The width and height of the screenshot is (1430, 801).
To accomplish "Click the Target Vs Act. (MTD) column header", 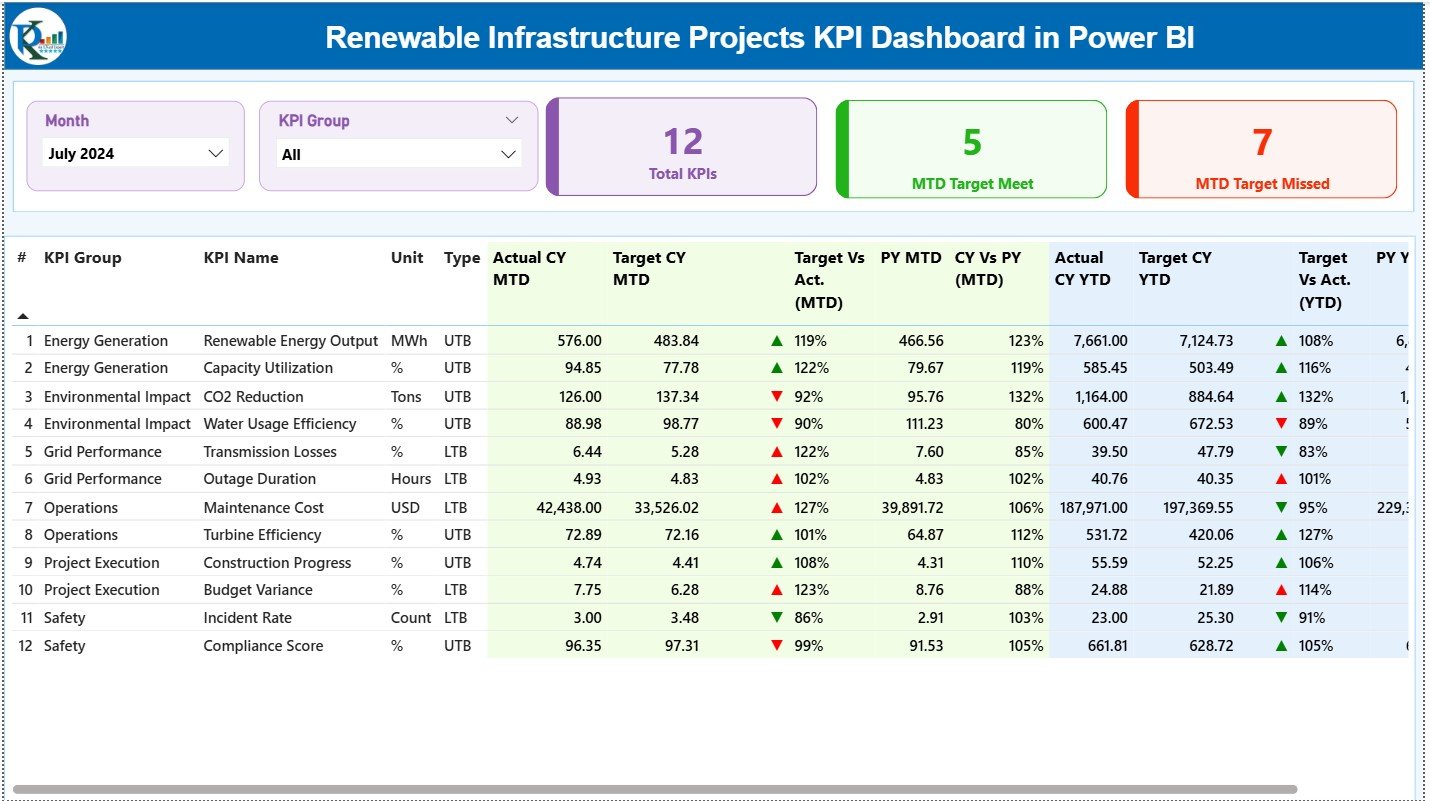I will coord(828,279).
